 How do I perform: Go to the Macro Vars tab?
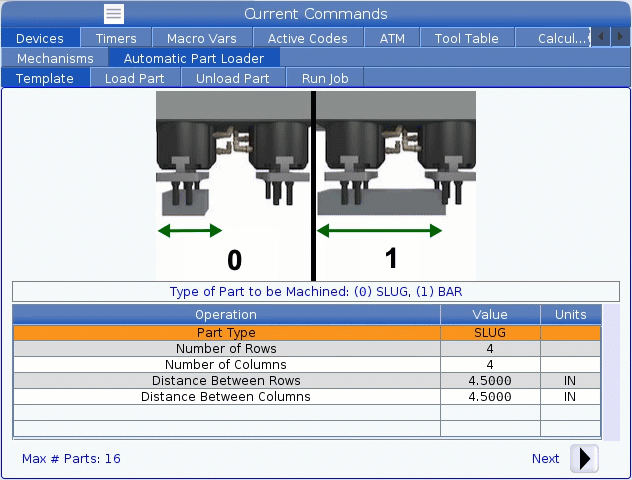tap(202, 38)
